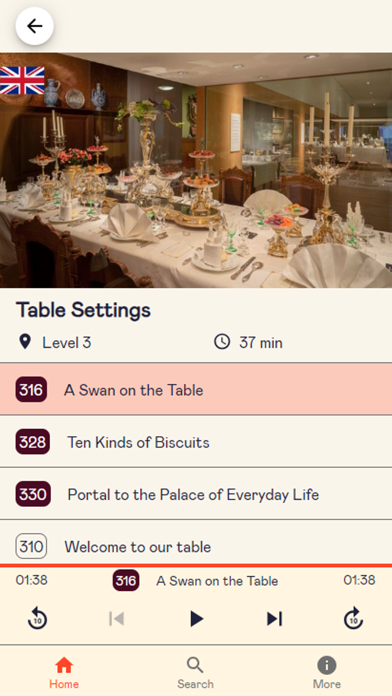Image resolution: width=392 pixels, height=696 pixels.
Task: Open the Search tab
Action: coord(195,672)
